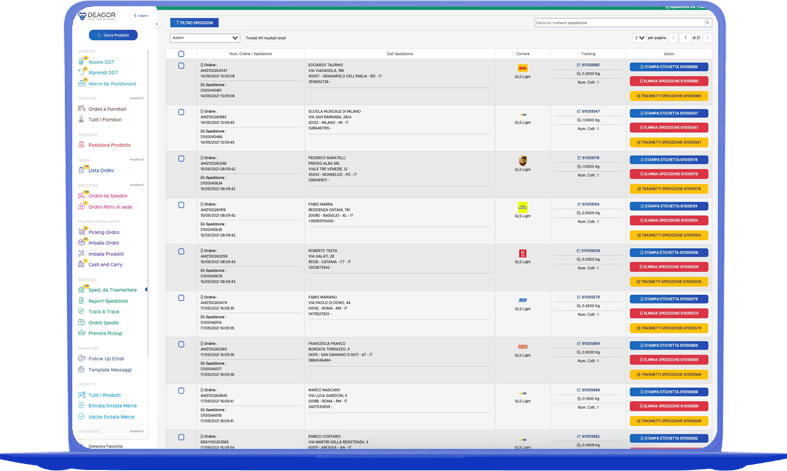This screenshot has height=471, width=787.
Task: Go to the previous results page arrow
Action: coord(673,38)
